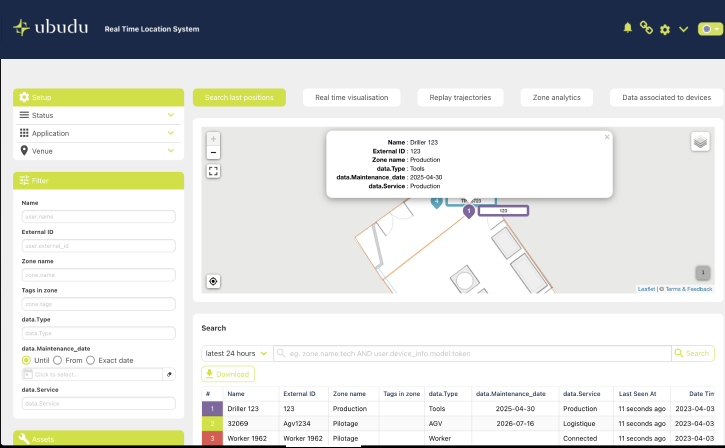Expand the Application section

pos(98,133)
